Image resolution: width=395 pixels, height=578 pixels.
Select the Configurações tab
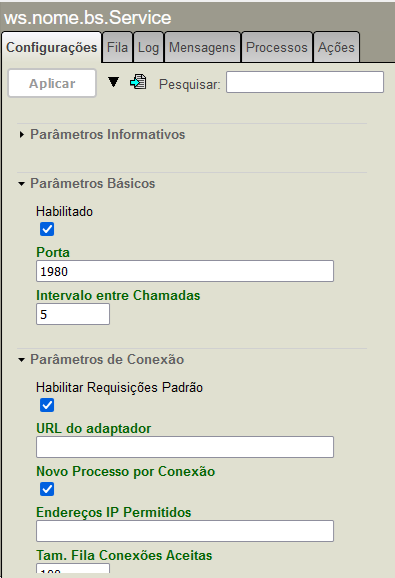(52, 47)
